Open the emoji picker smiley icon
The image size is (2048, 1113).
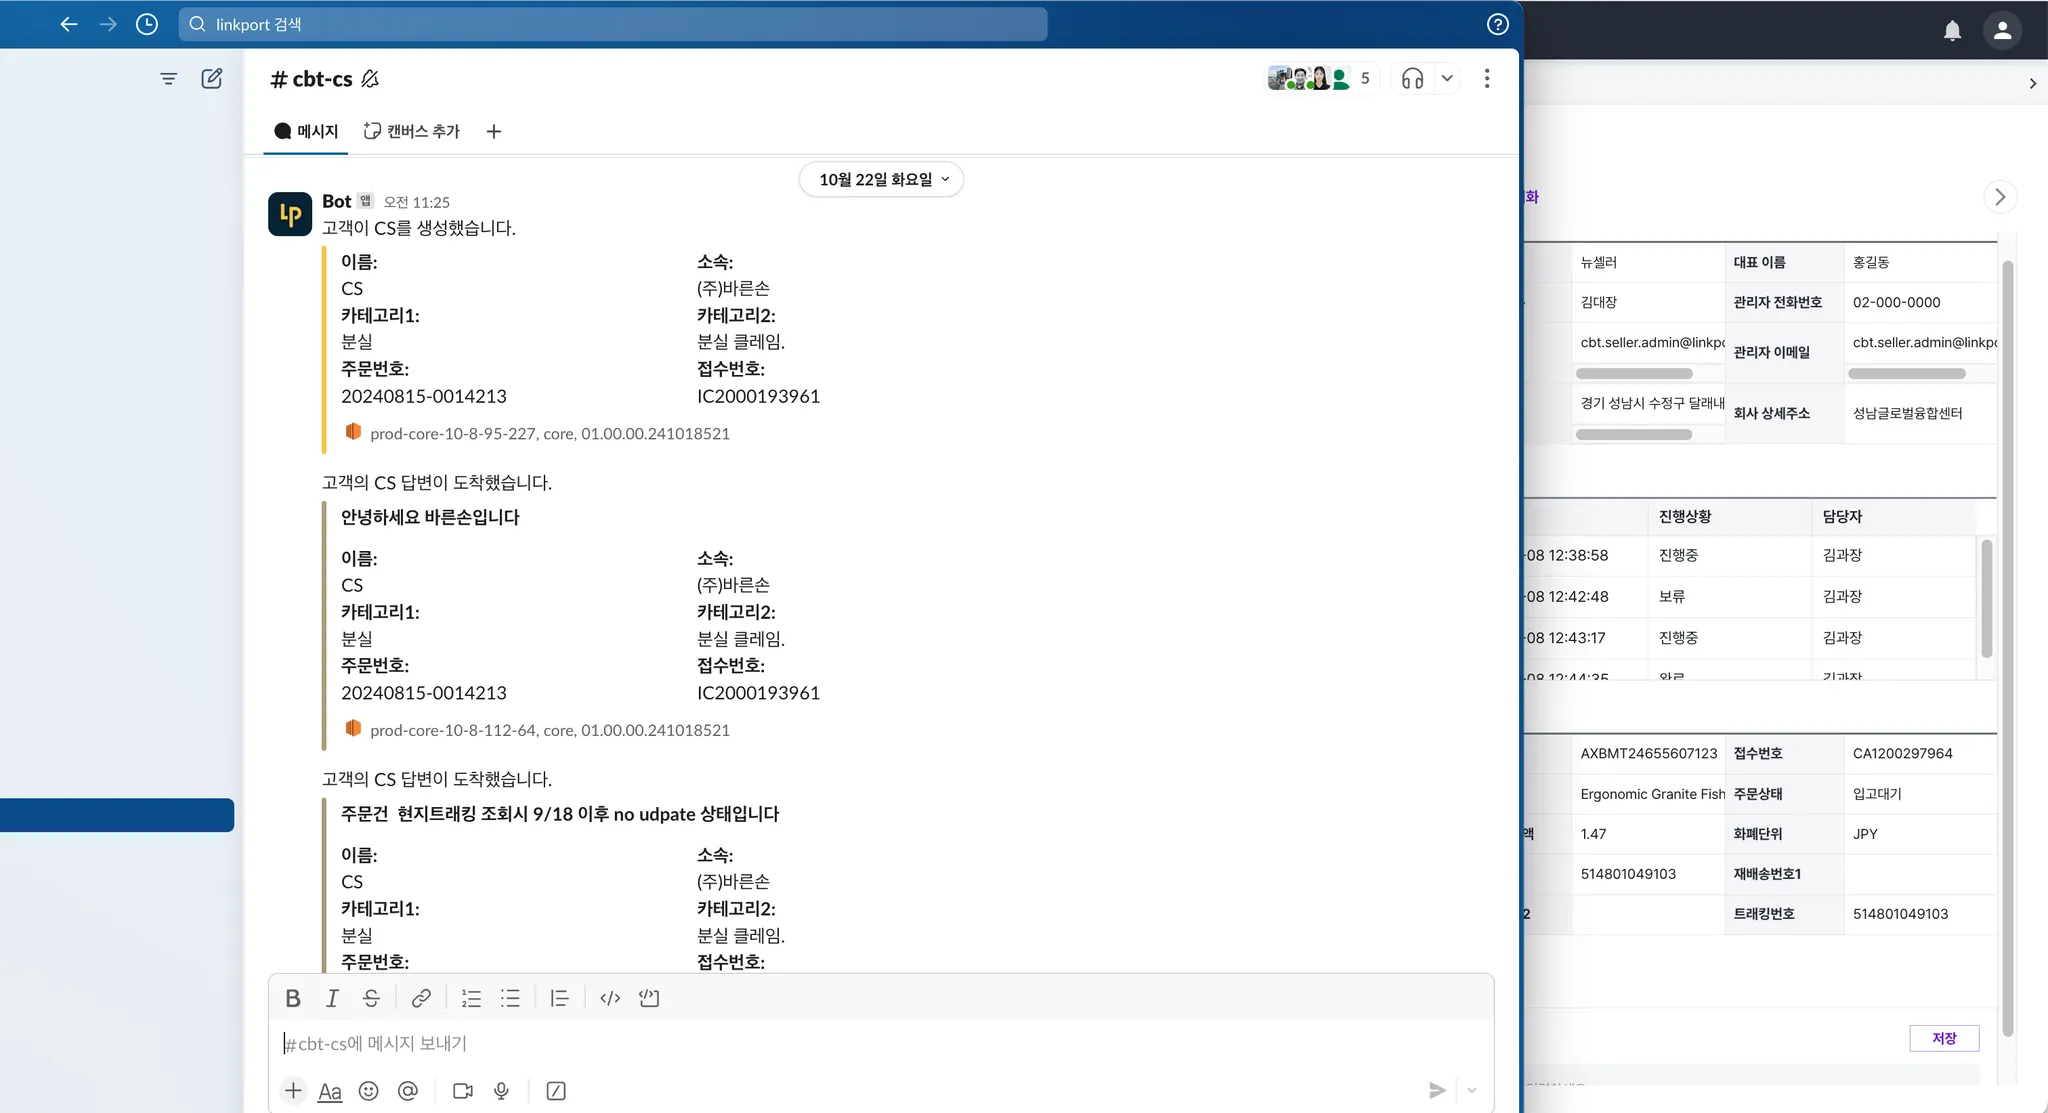coord(368,1091)
